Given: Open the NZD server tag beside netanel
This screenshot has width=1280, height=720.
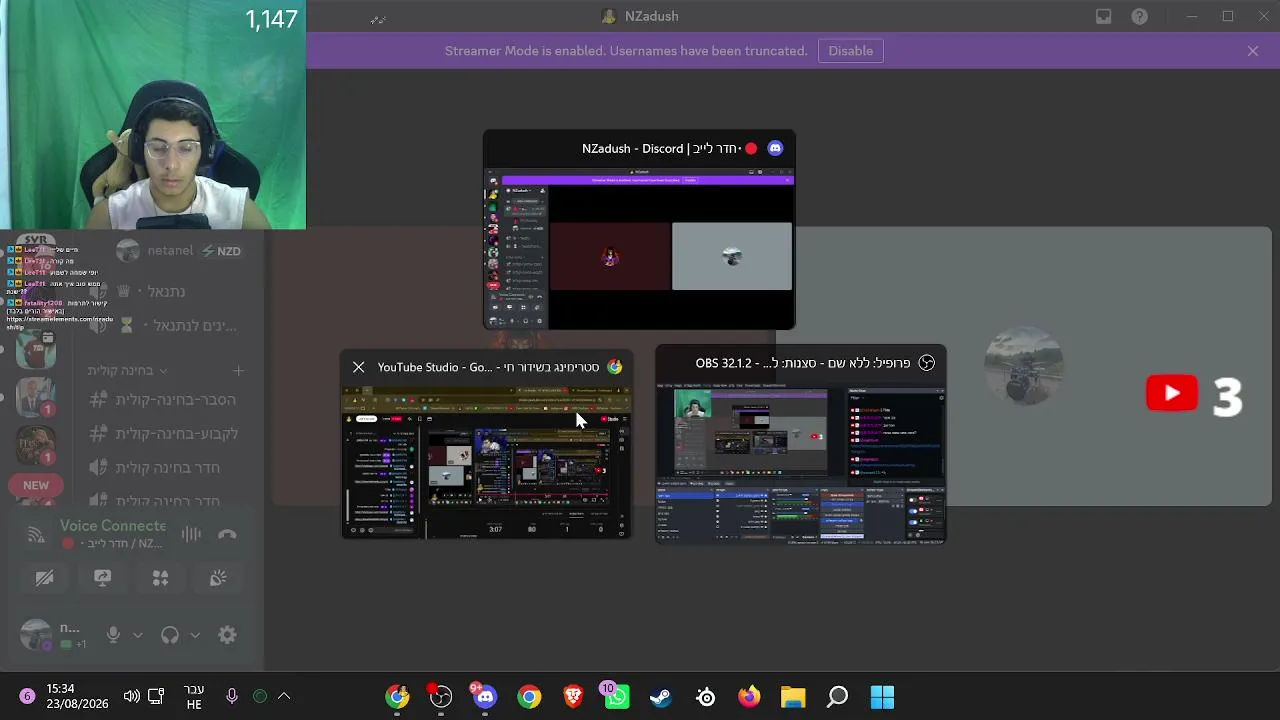Looking at the screenshot, I should [x=221, y=251].
